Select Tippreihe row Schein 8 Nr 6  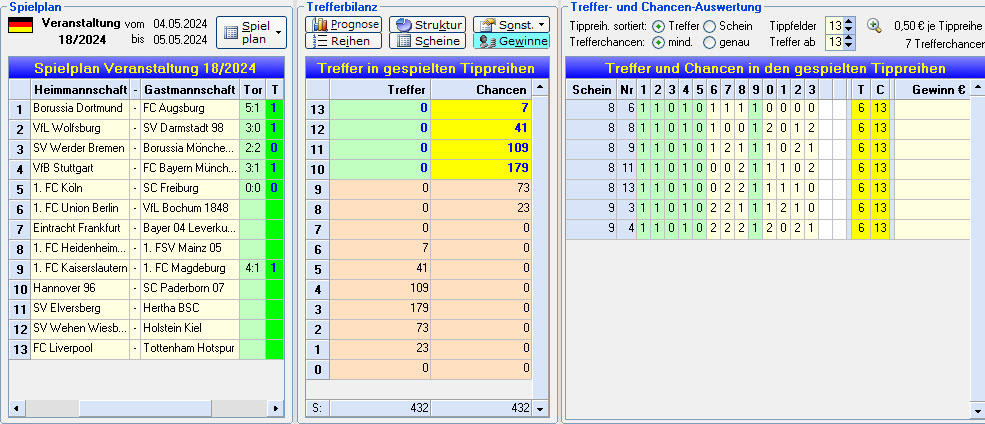click(x=768, y=109)
